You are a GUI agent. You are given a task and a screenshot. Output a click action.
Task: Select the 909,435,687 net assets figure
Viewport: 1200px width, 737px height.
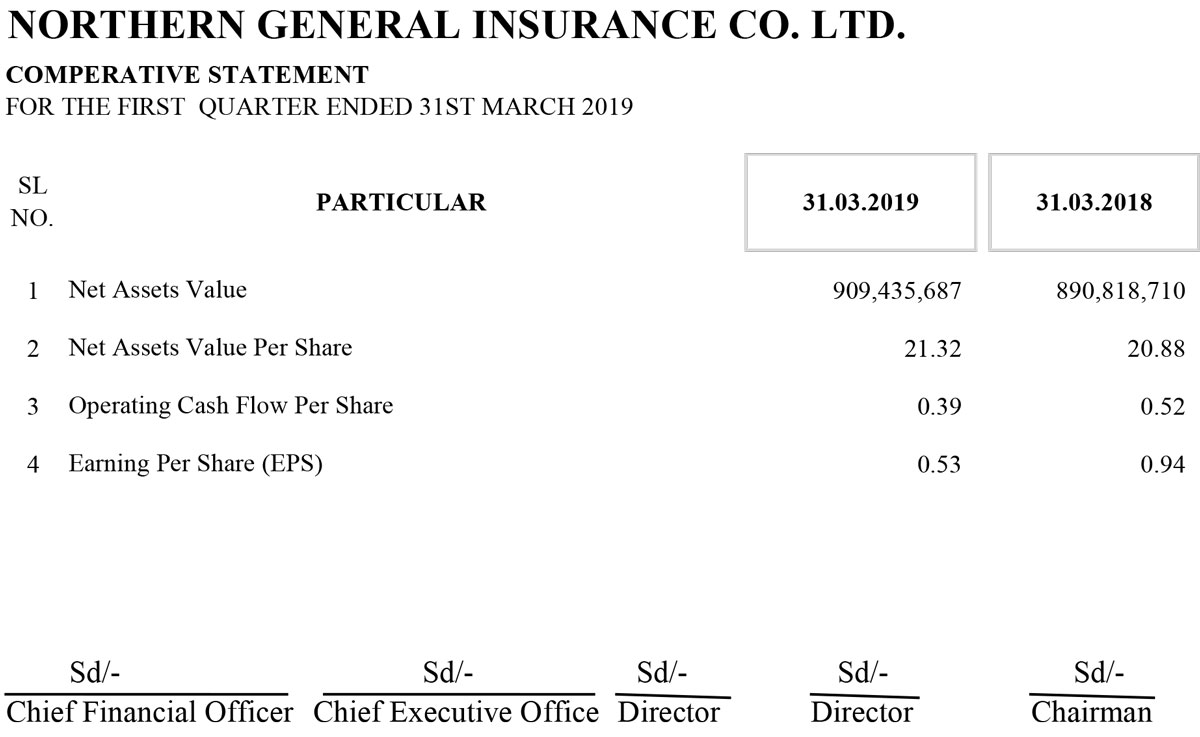coord(896,291)
